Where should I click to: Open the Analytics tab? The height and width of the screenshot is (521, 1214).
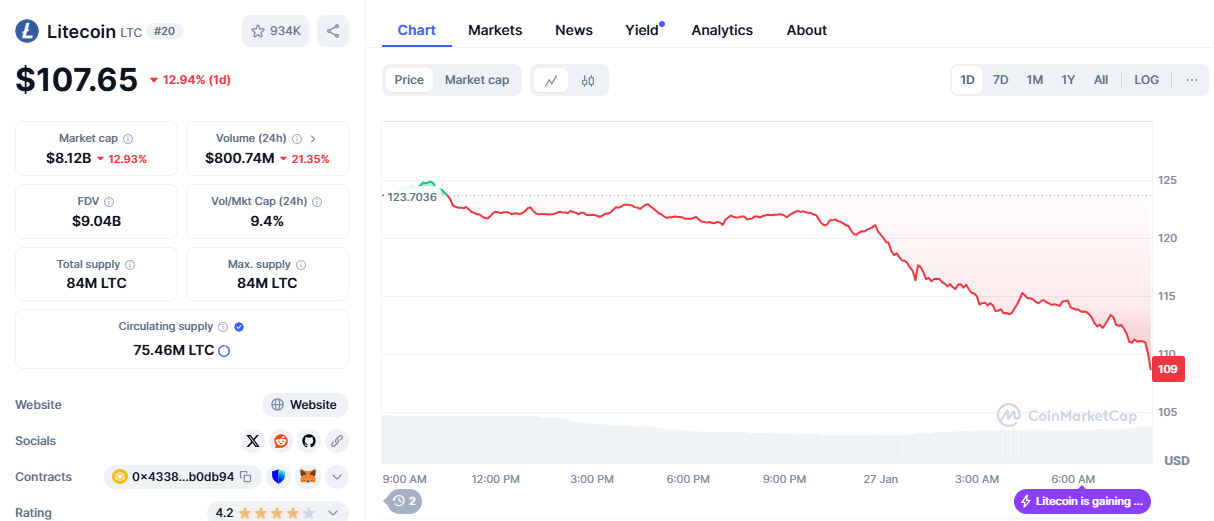coord(722,30)
